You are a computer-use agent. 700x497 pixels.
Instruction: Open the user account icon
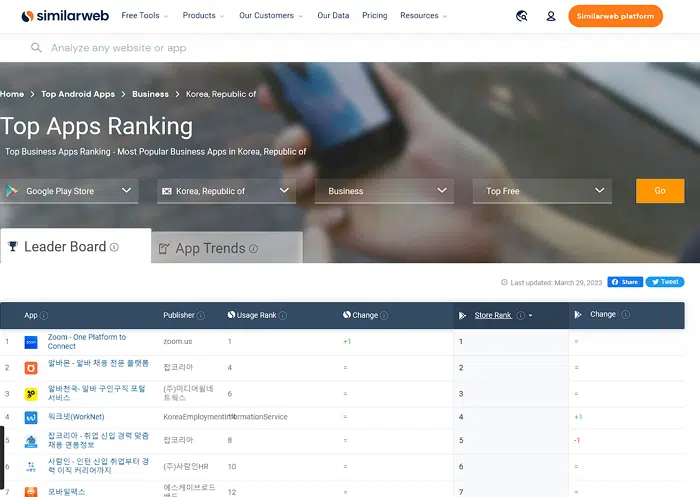551,16
